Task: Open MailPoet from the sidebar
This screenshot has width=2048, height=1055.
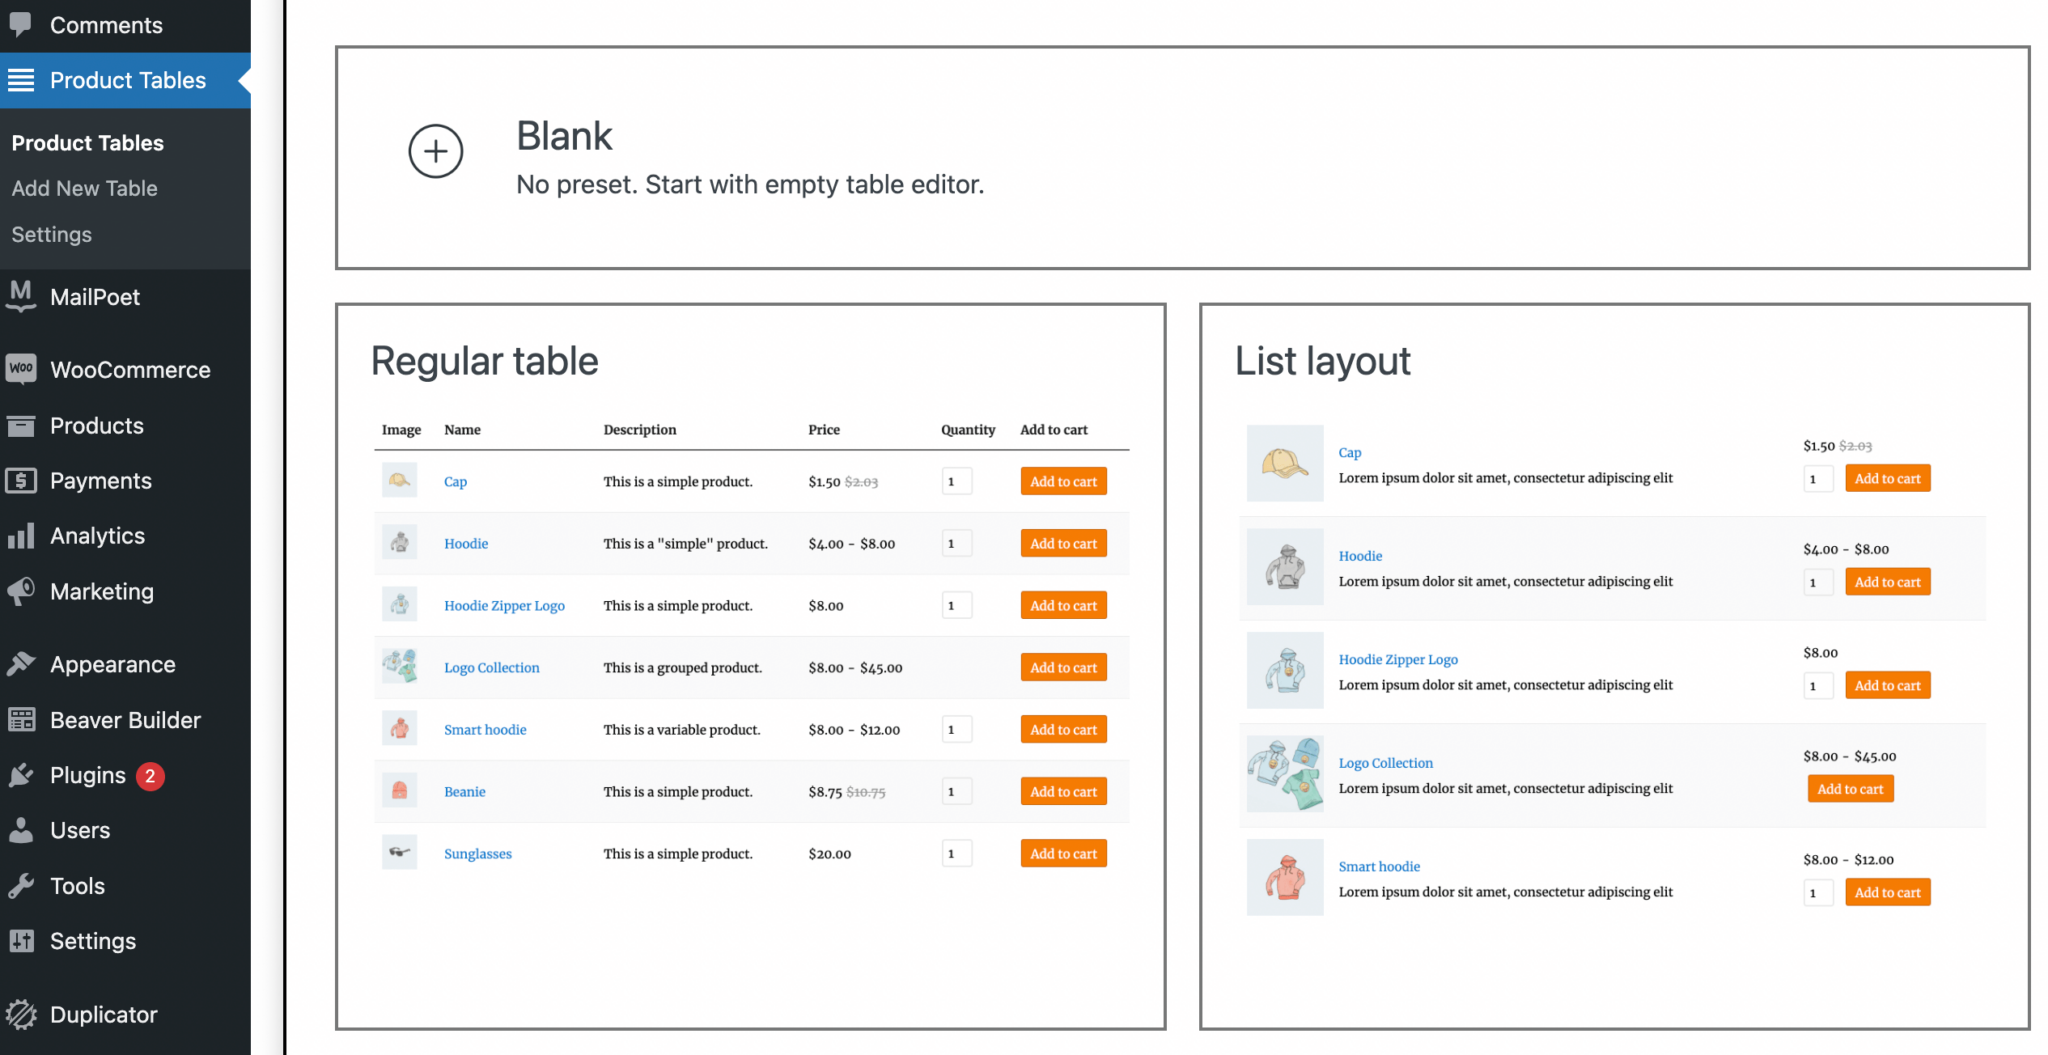Action: (x=22, y=296)
